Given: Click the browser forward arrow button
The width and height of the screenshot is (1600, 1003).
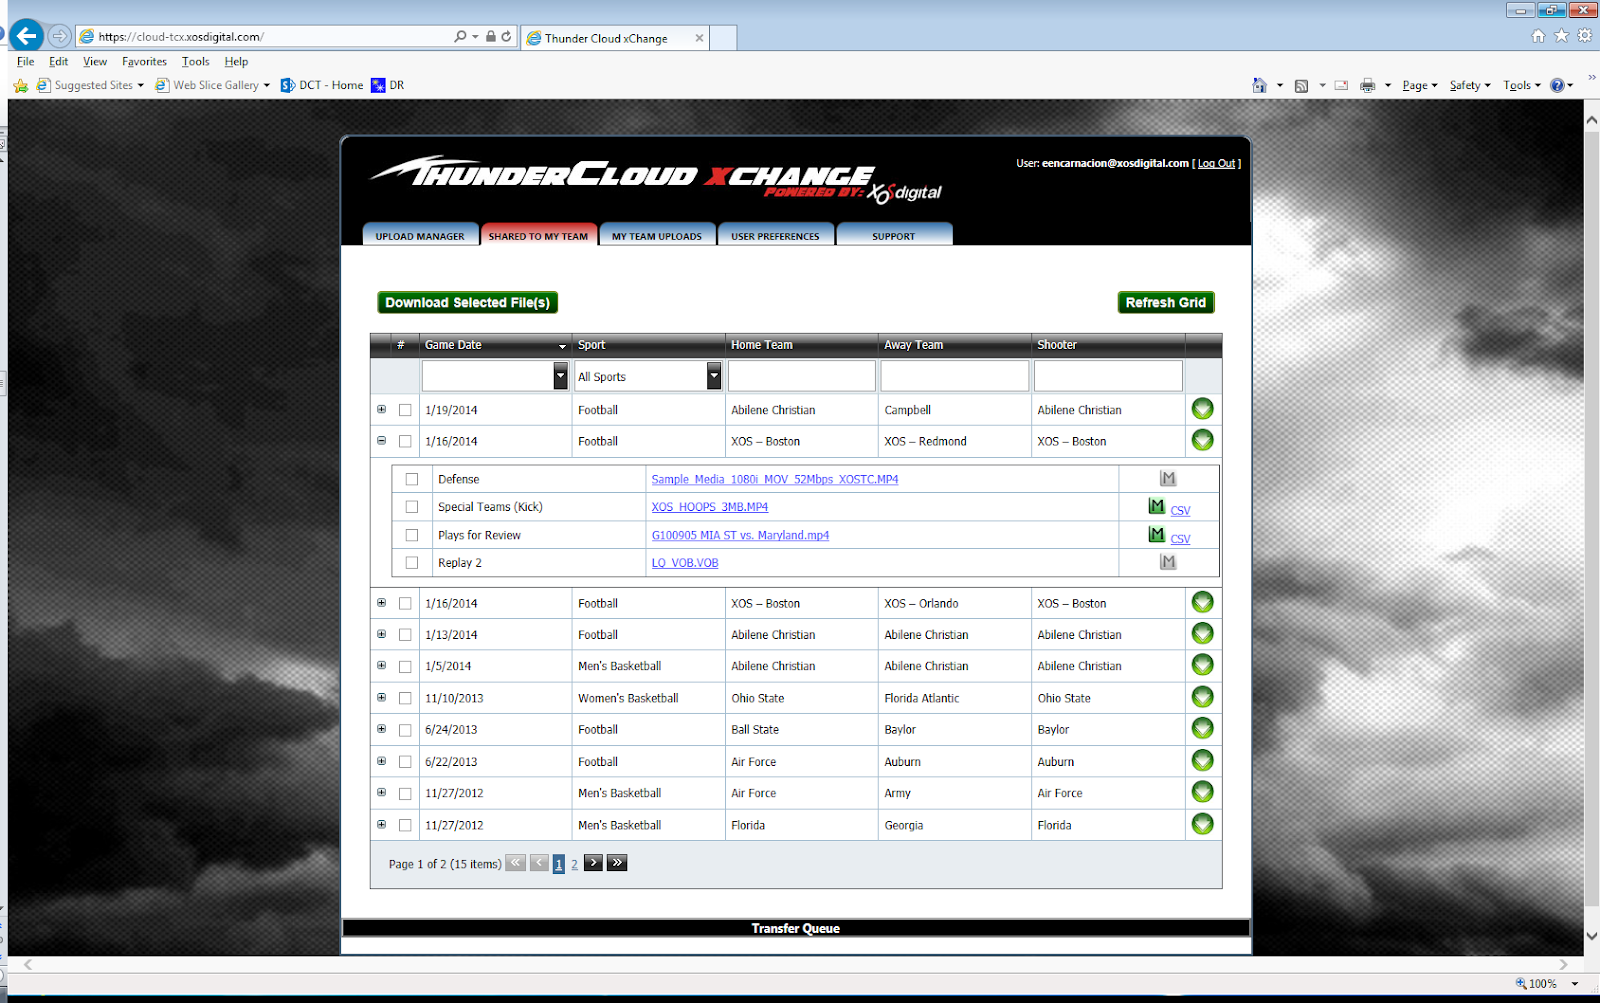Looking at the screenshot, I should pos(59,36).
